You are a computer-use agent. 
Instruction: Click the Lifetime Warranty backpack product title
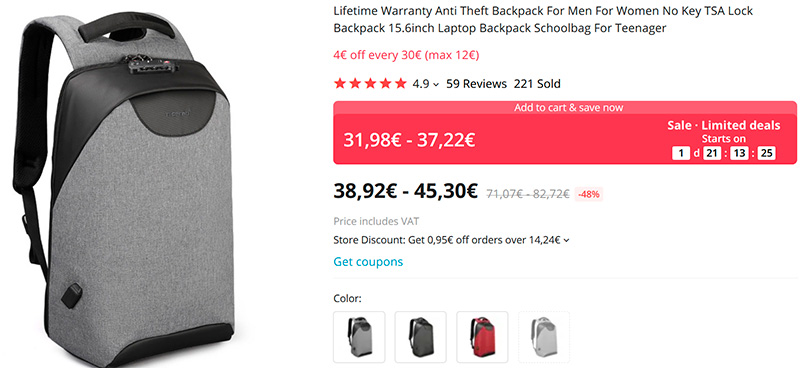(x=543, y=19)
